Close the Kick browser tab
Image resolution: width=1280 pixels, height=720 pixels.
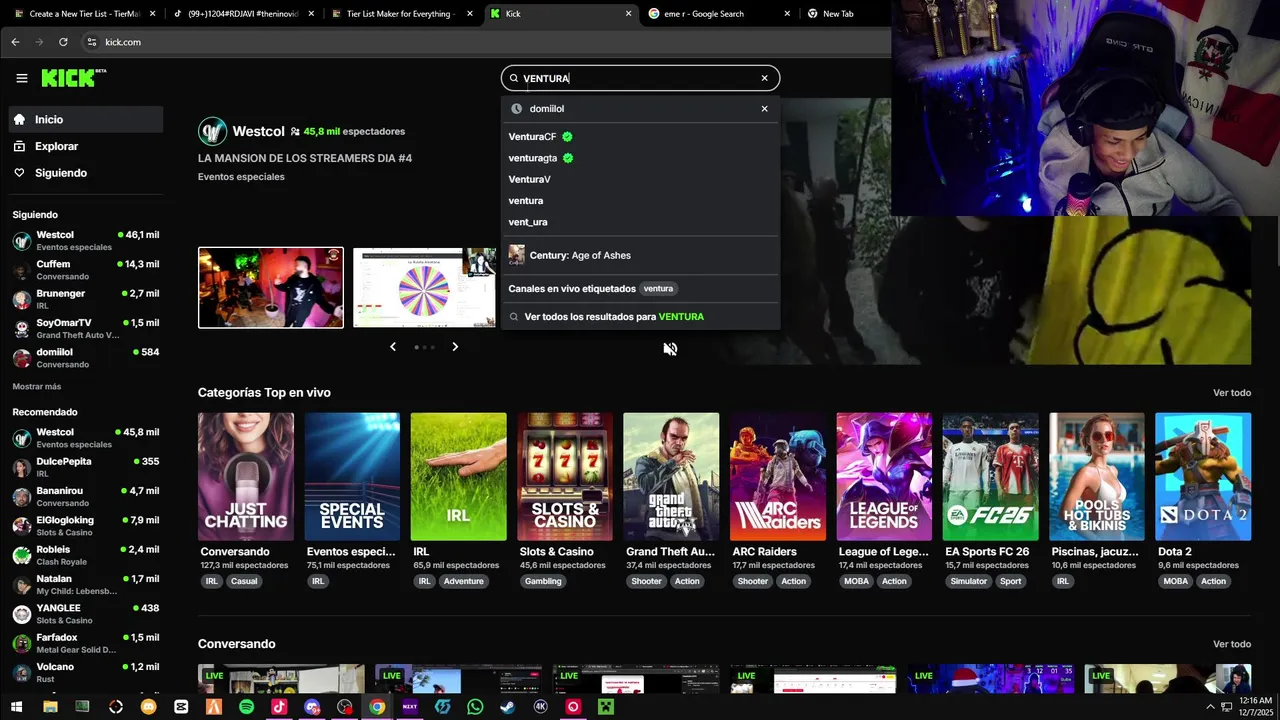(629, 14)
